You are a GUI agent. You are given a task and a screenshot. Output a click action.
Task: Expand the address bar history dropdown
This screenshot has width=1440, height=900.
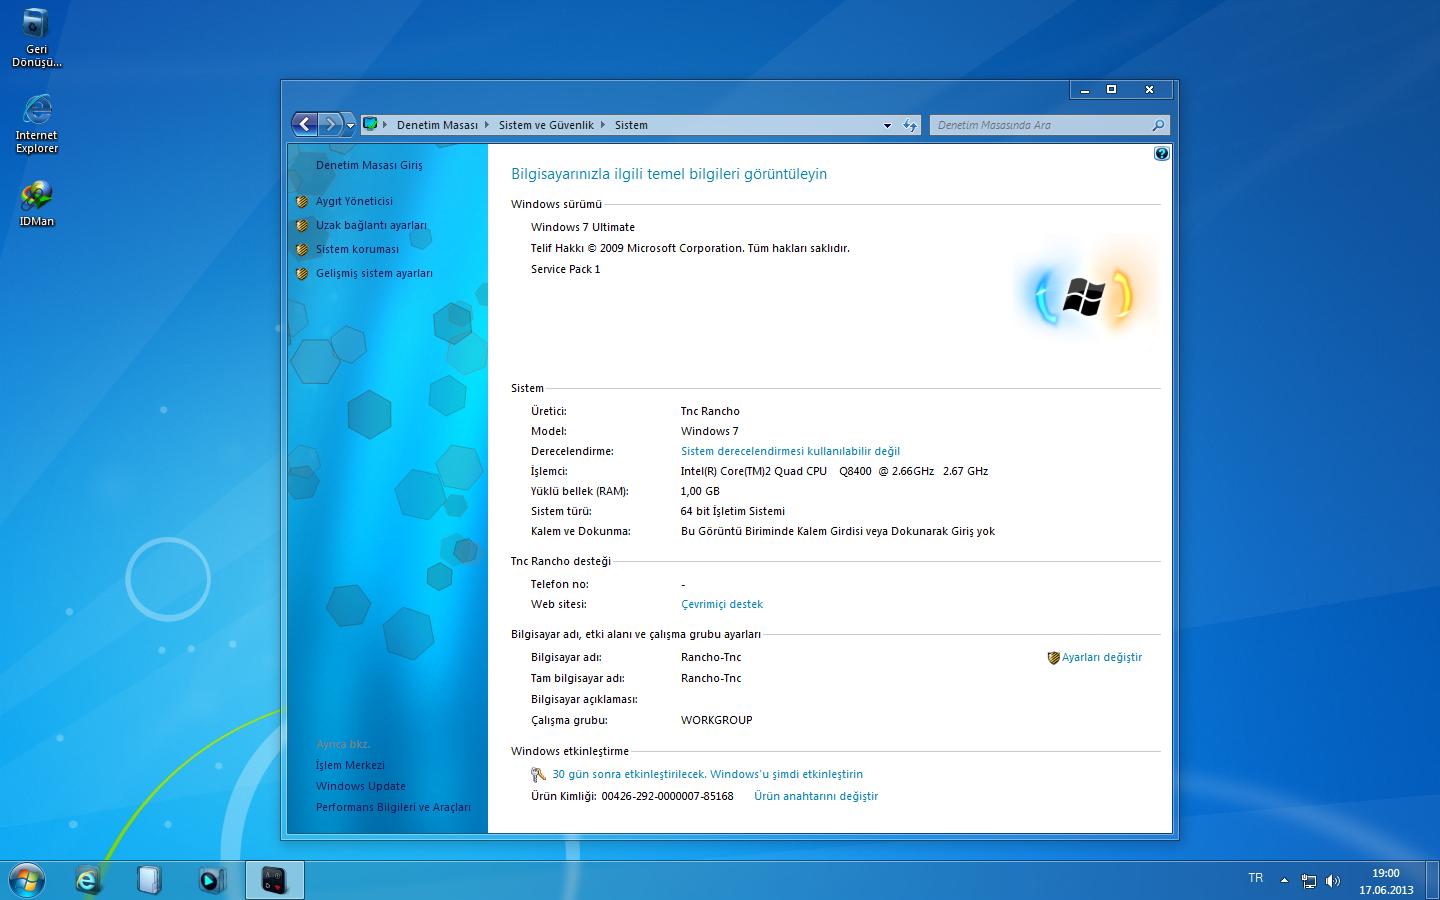(x=887, y=126)
